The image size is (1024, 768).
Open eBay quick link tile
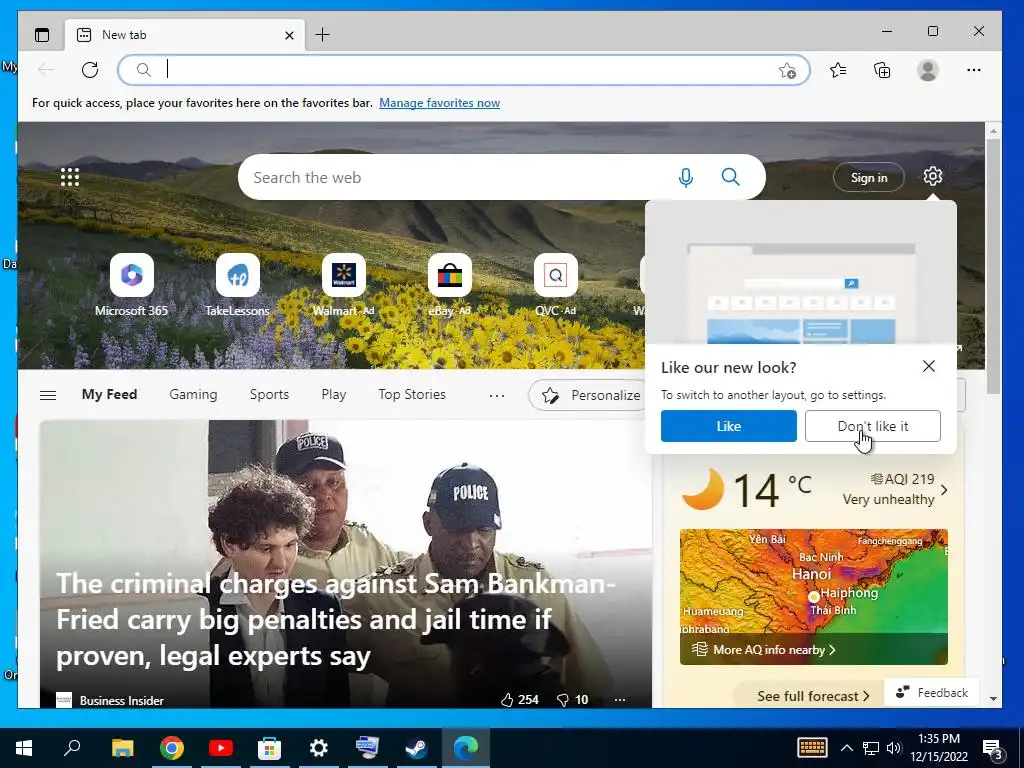click(x=449, y=285)
